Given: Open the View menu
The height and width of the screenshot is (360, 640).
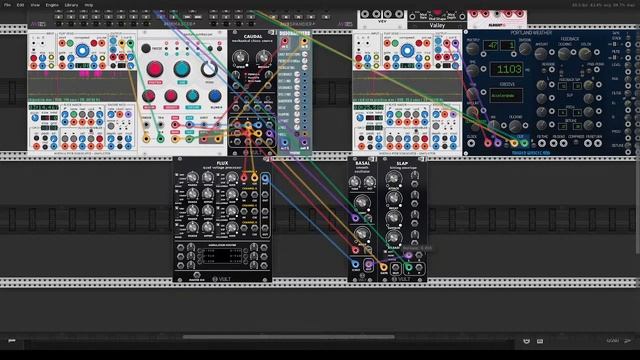Looking at the screenshot, I should pos(35,5).
